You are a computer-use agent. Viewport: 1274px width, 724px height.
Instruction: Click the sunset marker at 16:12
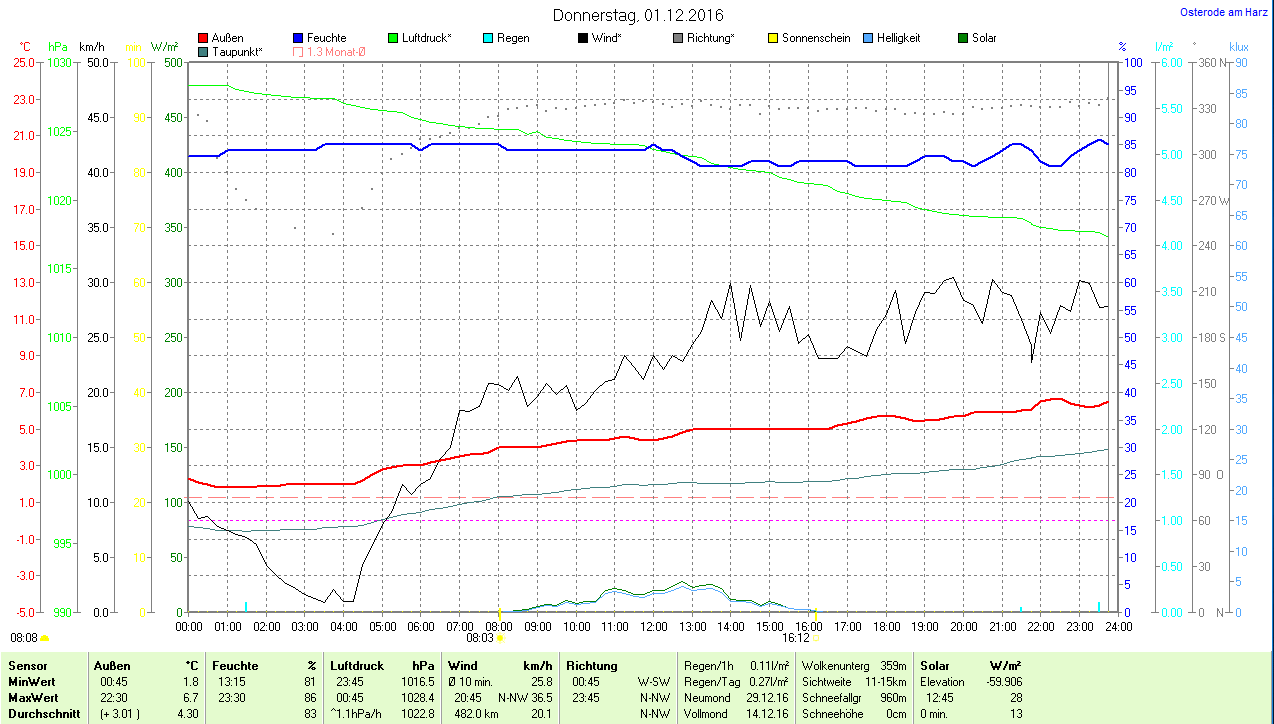[x=816, y=637]
